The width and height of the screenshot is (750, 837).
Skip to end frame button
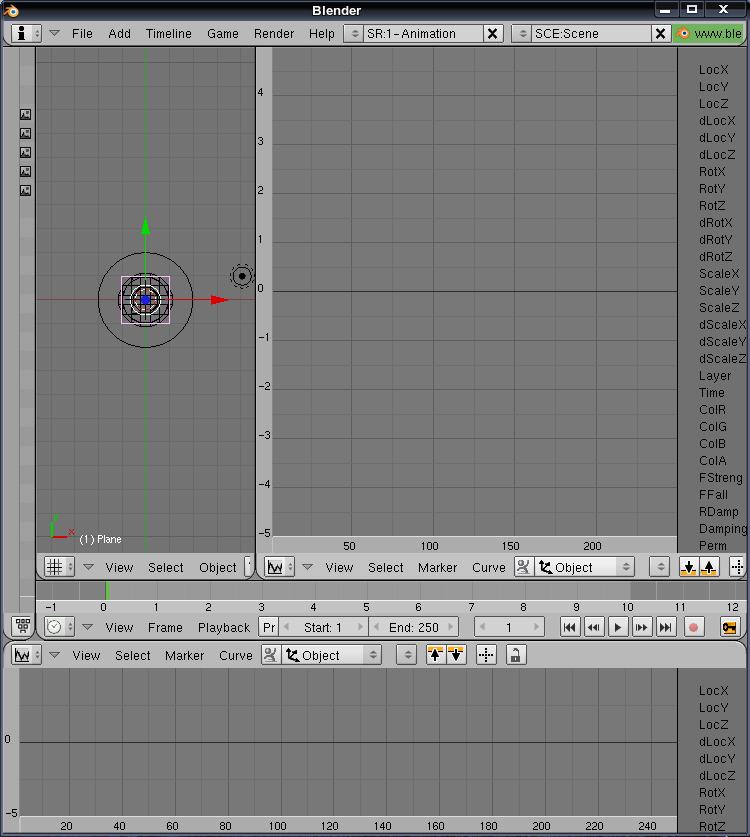pos(666,627)
